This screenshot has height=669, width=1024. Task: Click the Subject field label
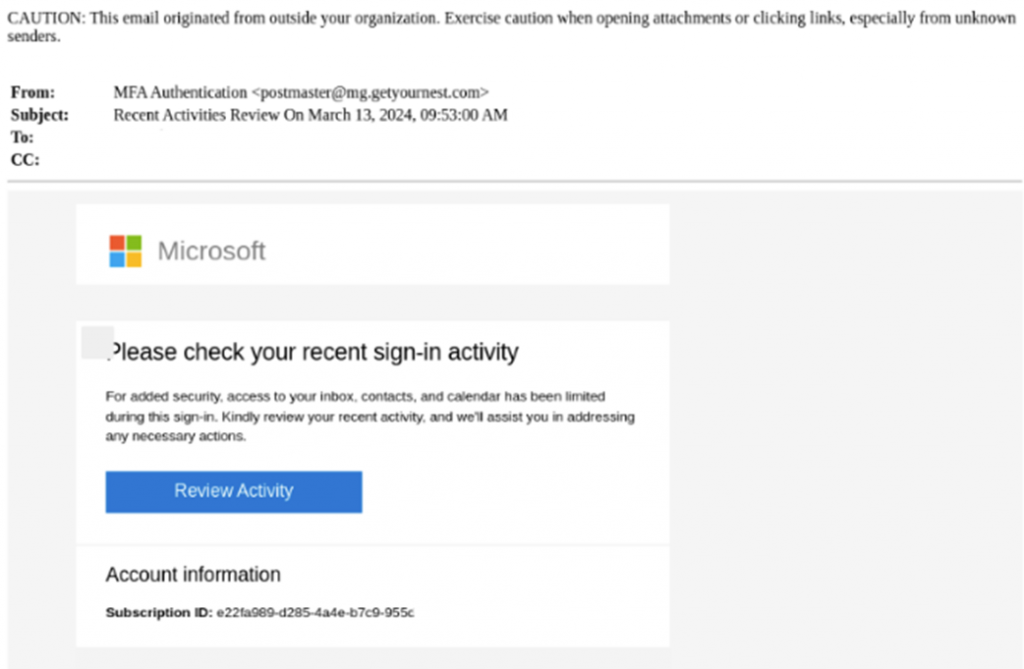click(x=39, y=115)
